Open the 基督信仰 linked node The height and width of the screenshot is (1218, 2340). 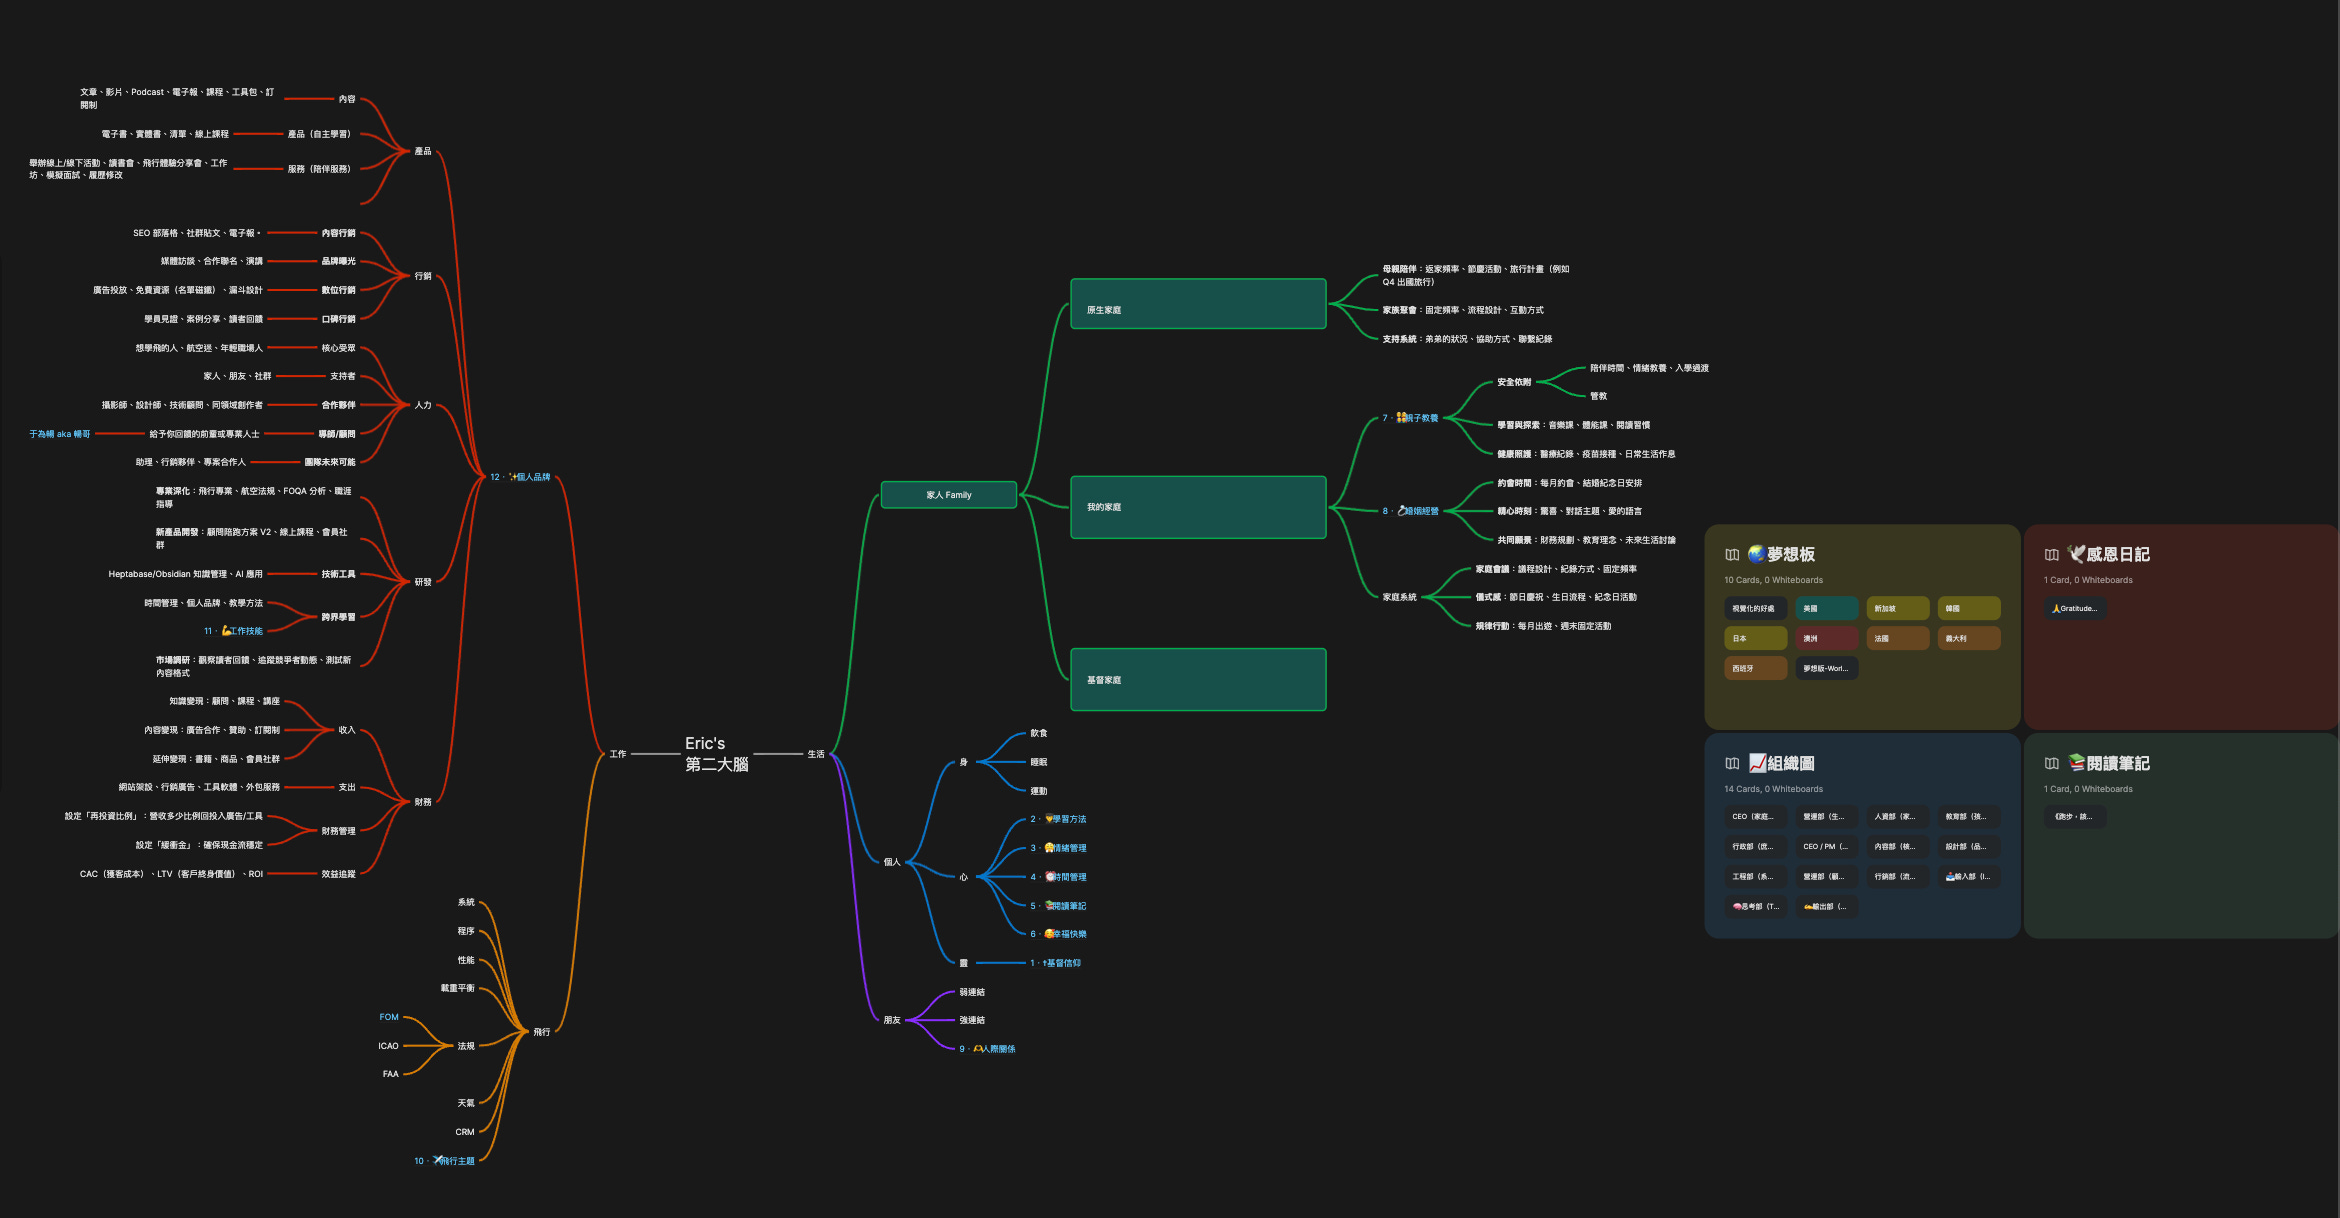(x=1062, y=963)
